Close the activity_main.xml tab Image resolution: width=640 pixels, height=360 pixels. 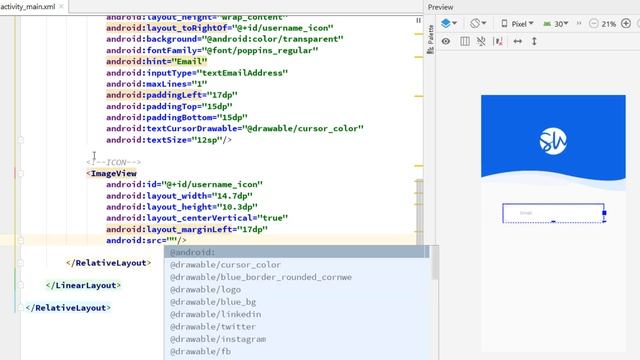[x=61, y=7]
